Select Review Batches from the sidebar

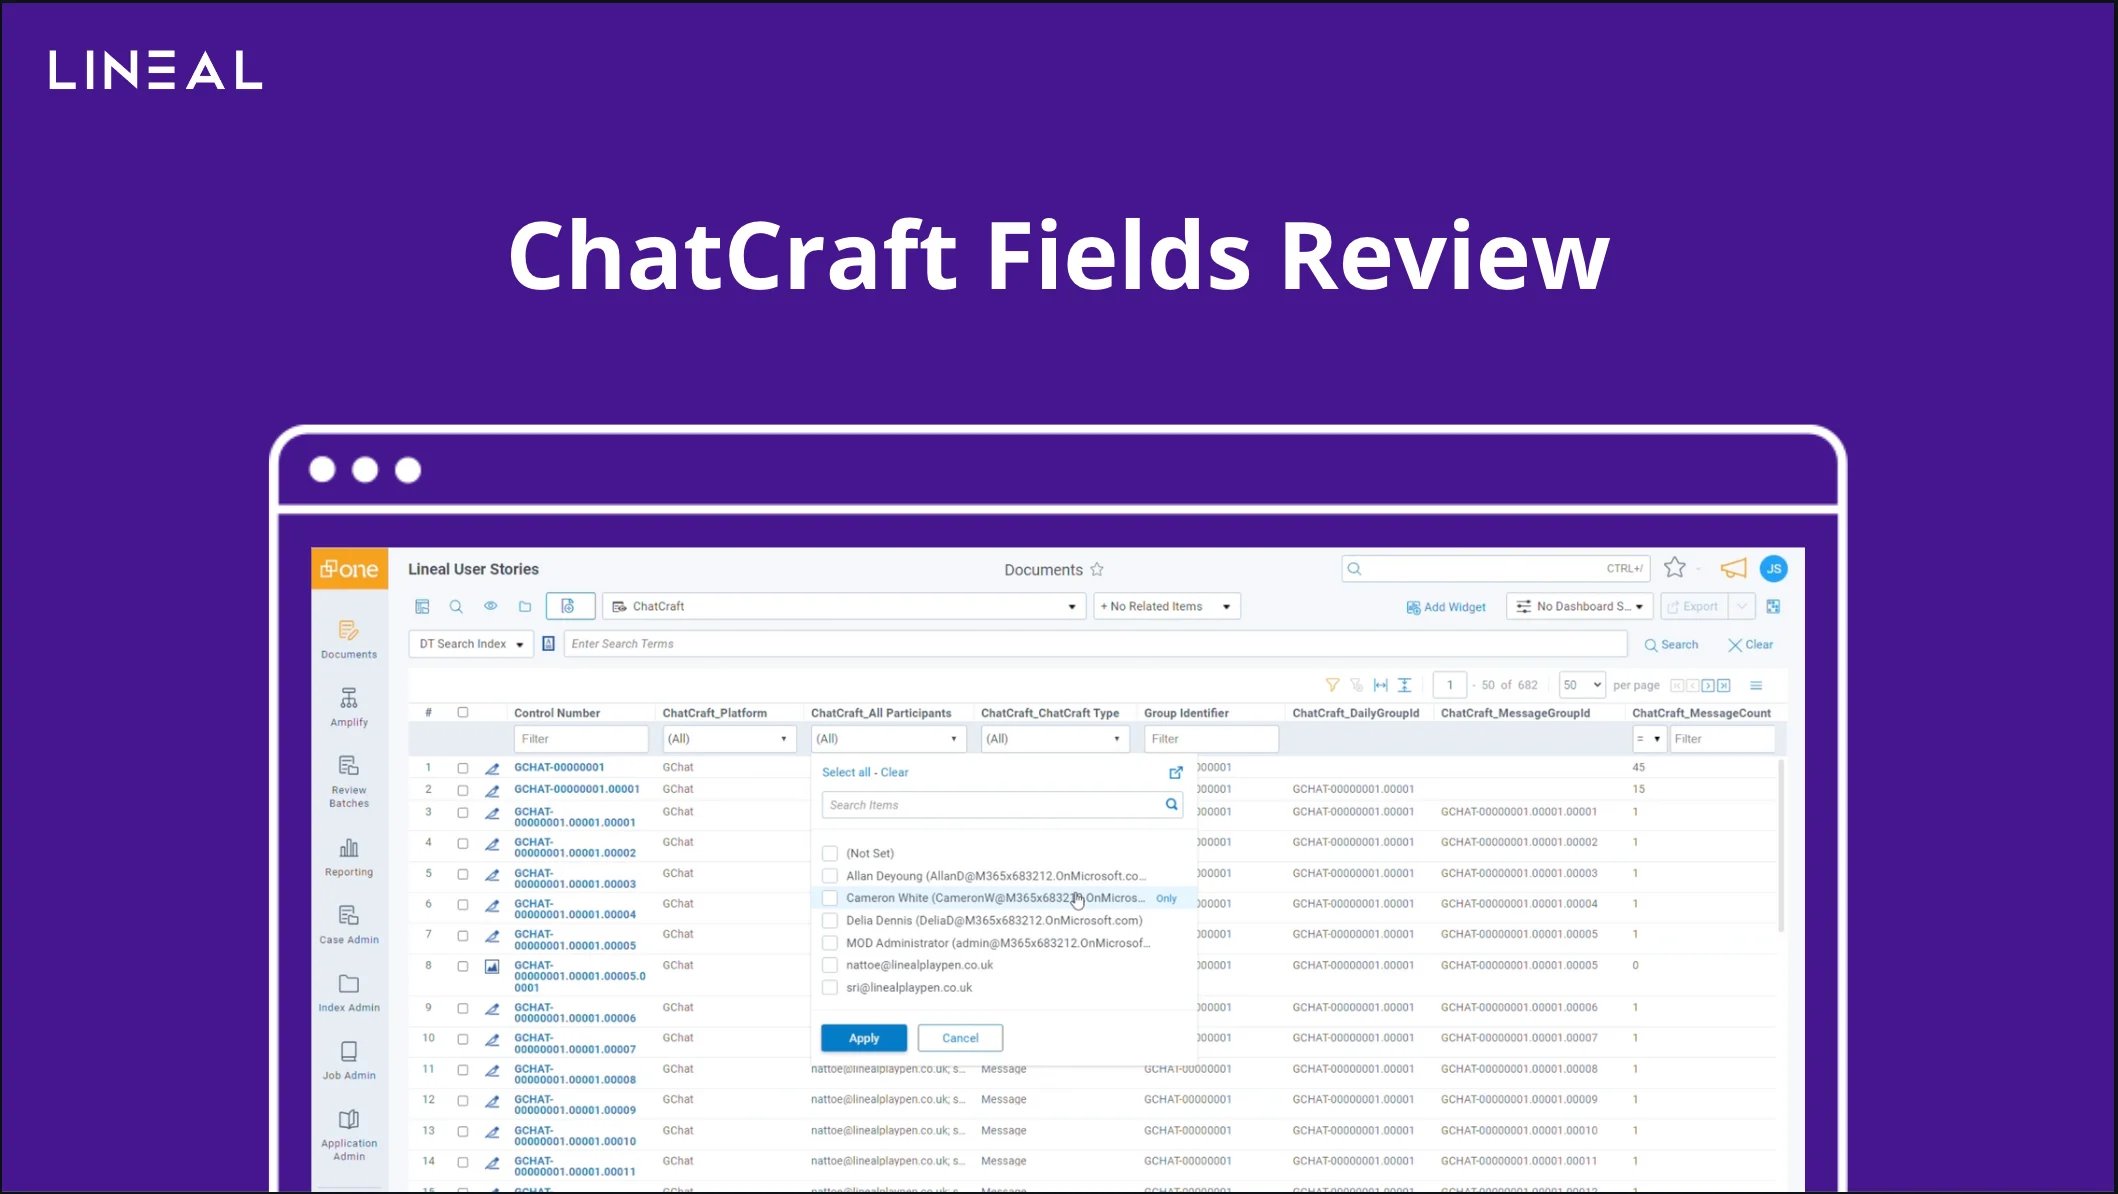[x=348, y=782]
